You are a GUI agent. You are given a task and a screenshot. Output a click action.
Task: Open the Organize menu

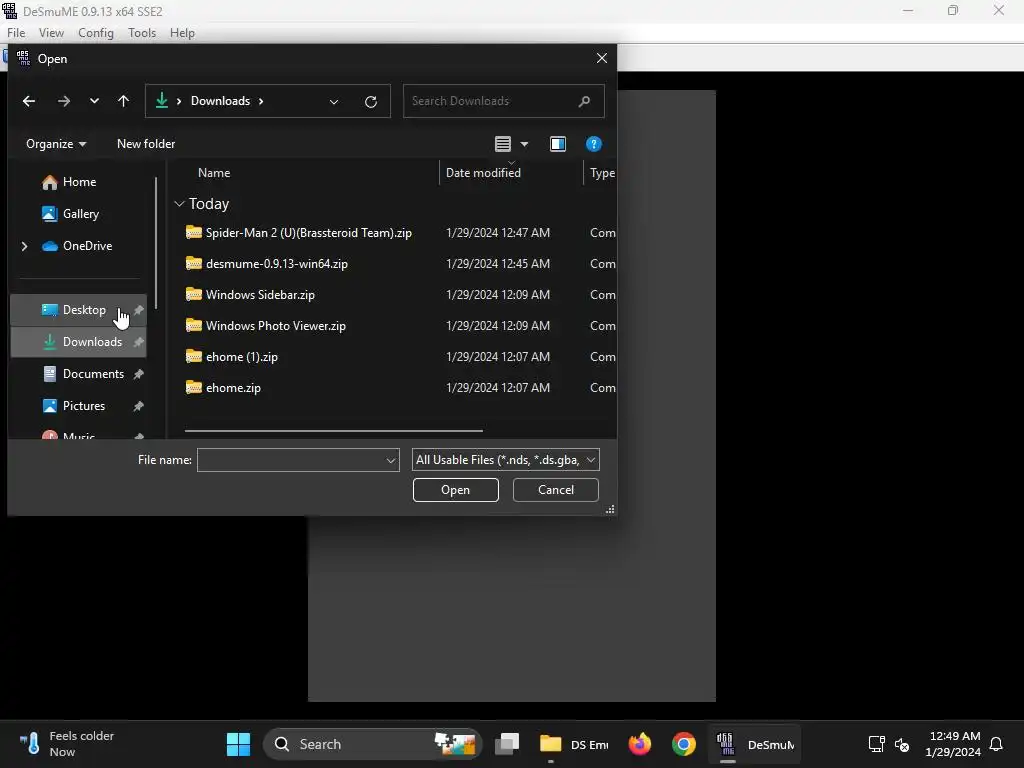56,144
